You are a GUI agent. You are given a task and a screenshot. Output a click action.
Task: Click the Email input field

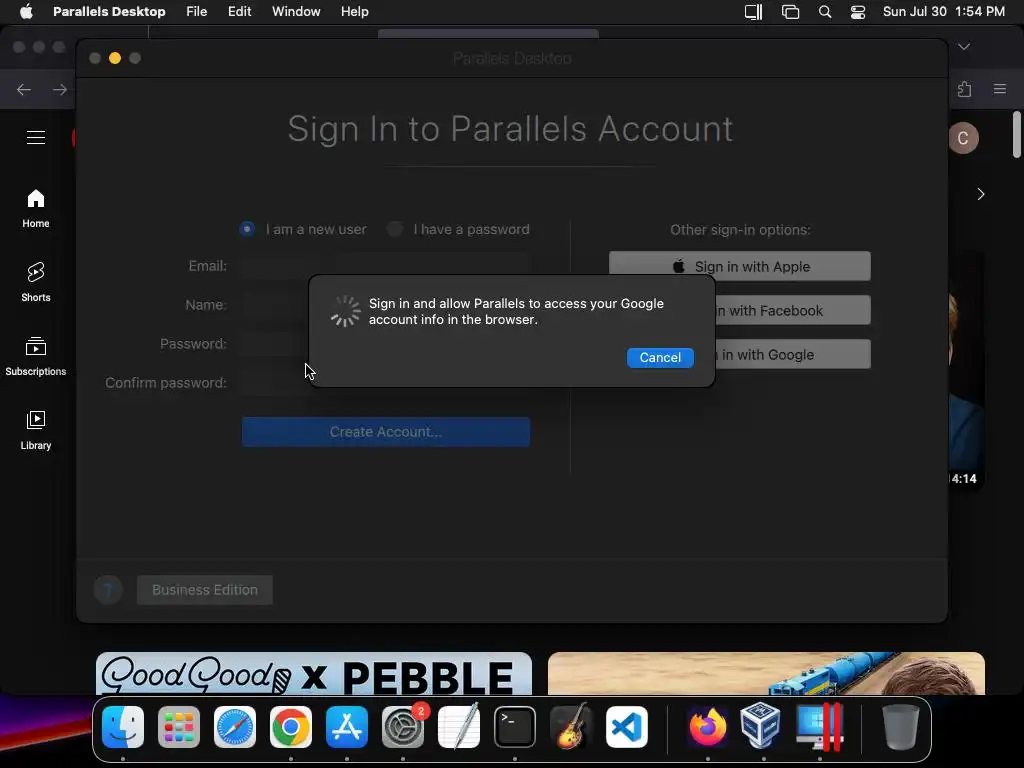point(384,266)
